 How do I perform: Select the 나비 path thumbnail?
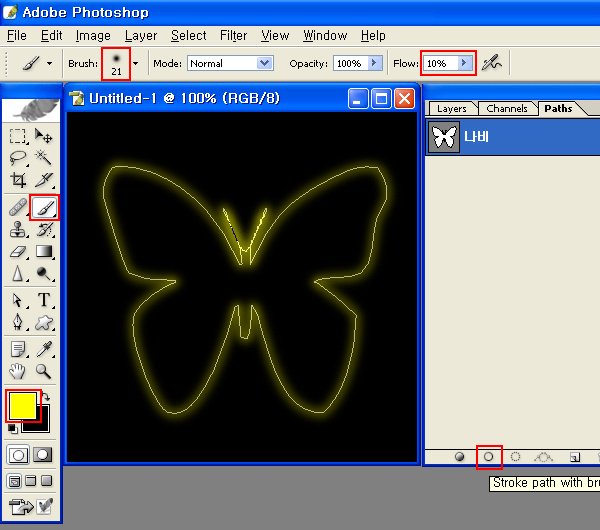pos(444,137)
